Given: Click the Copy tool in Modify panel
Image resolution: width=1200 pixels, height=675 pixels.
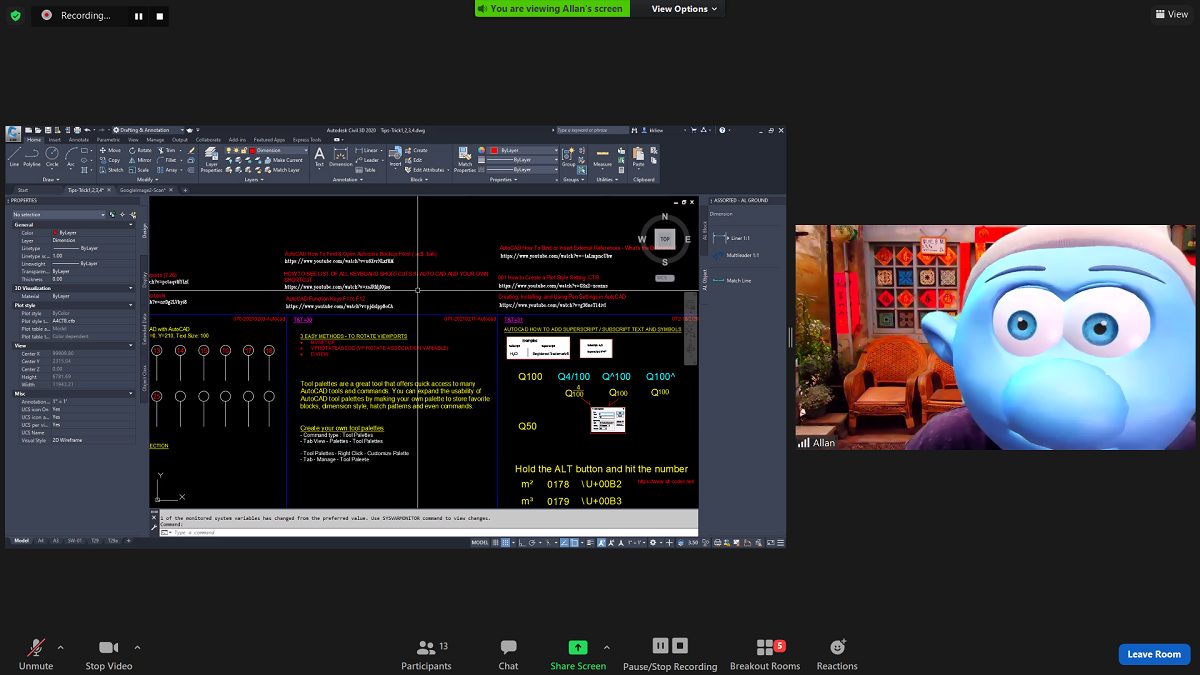Looking at the screenshot, I should click(x=110, y=160).
